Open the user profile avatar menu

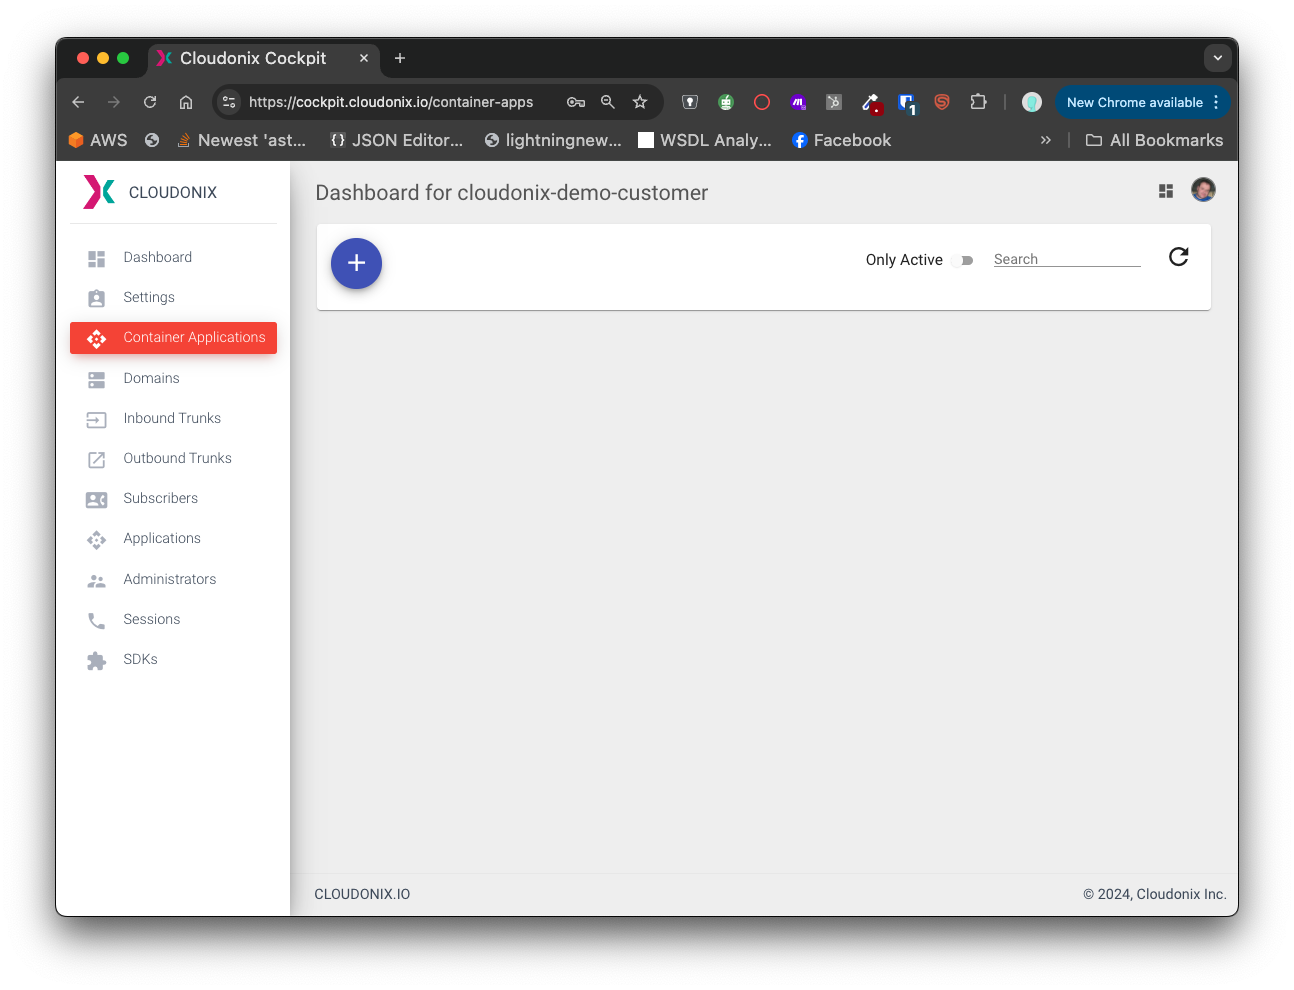[1203, 190]
